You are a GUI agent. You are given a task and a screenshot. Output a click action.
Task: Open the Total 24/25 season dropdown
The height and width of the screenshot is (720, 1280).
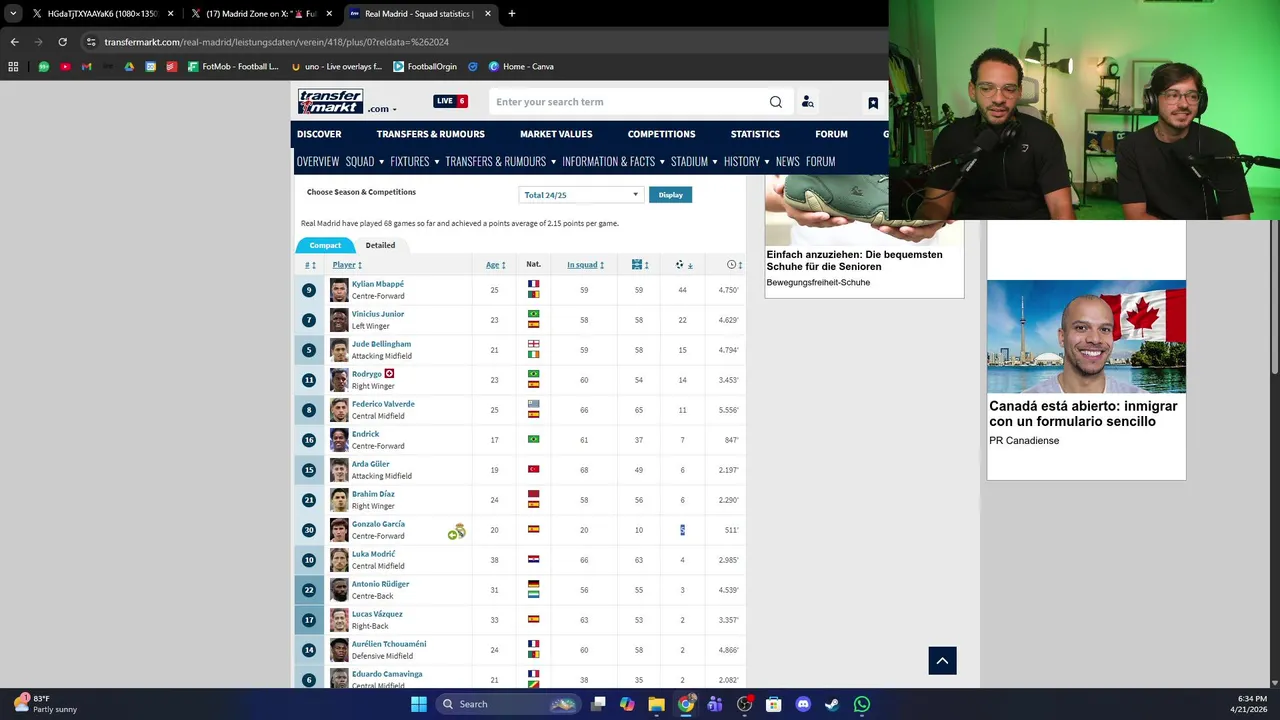tap(581, 195)
